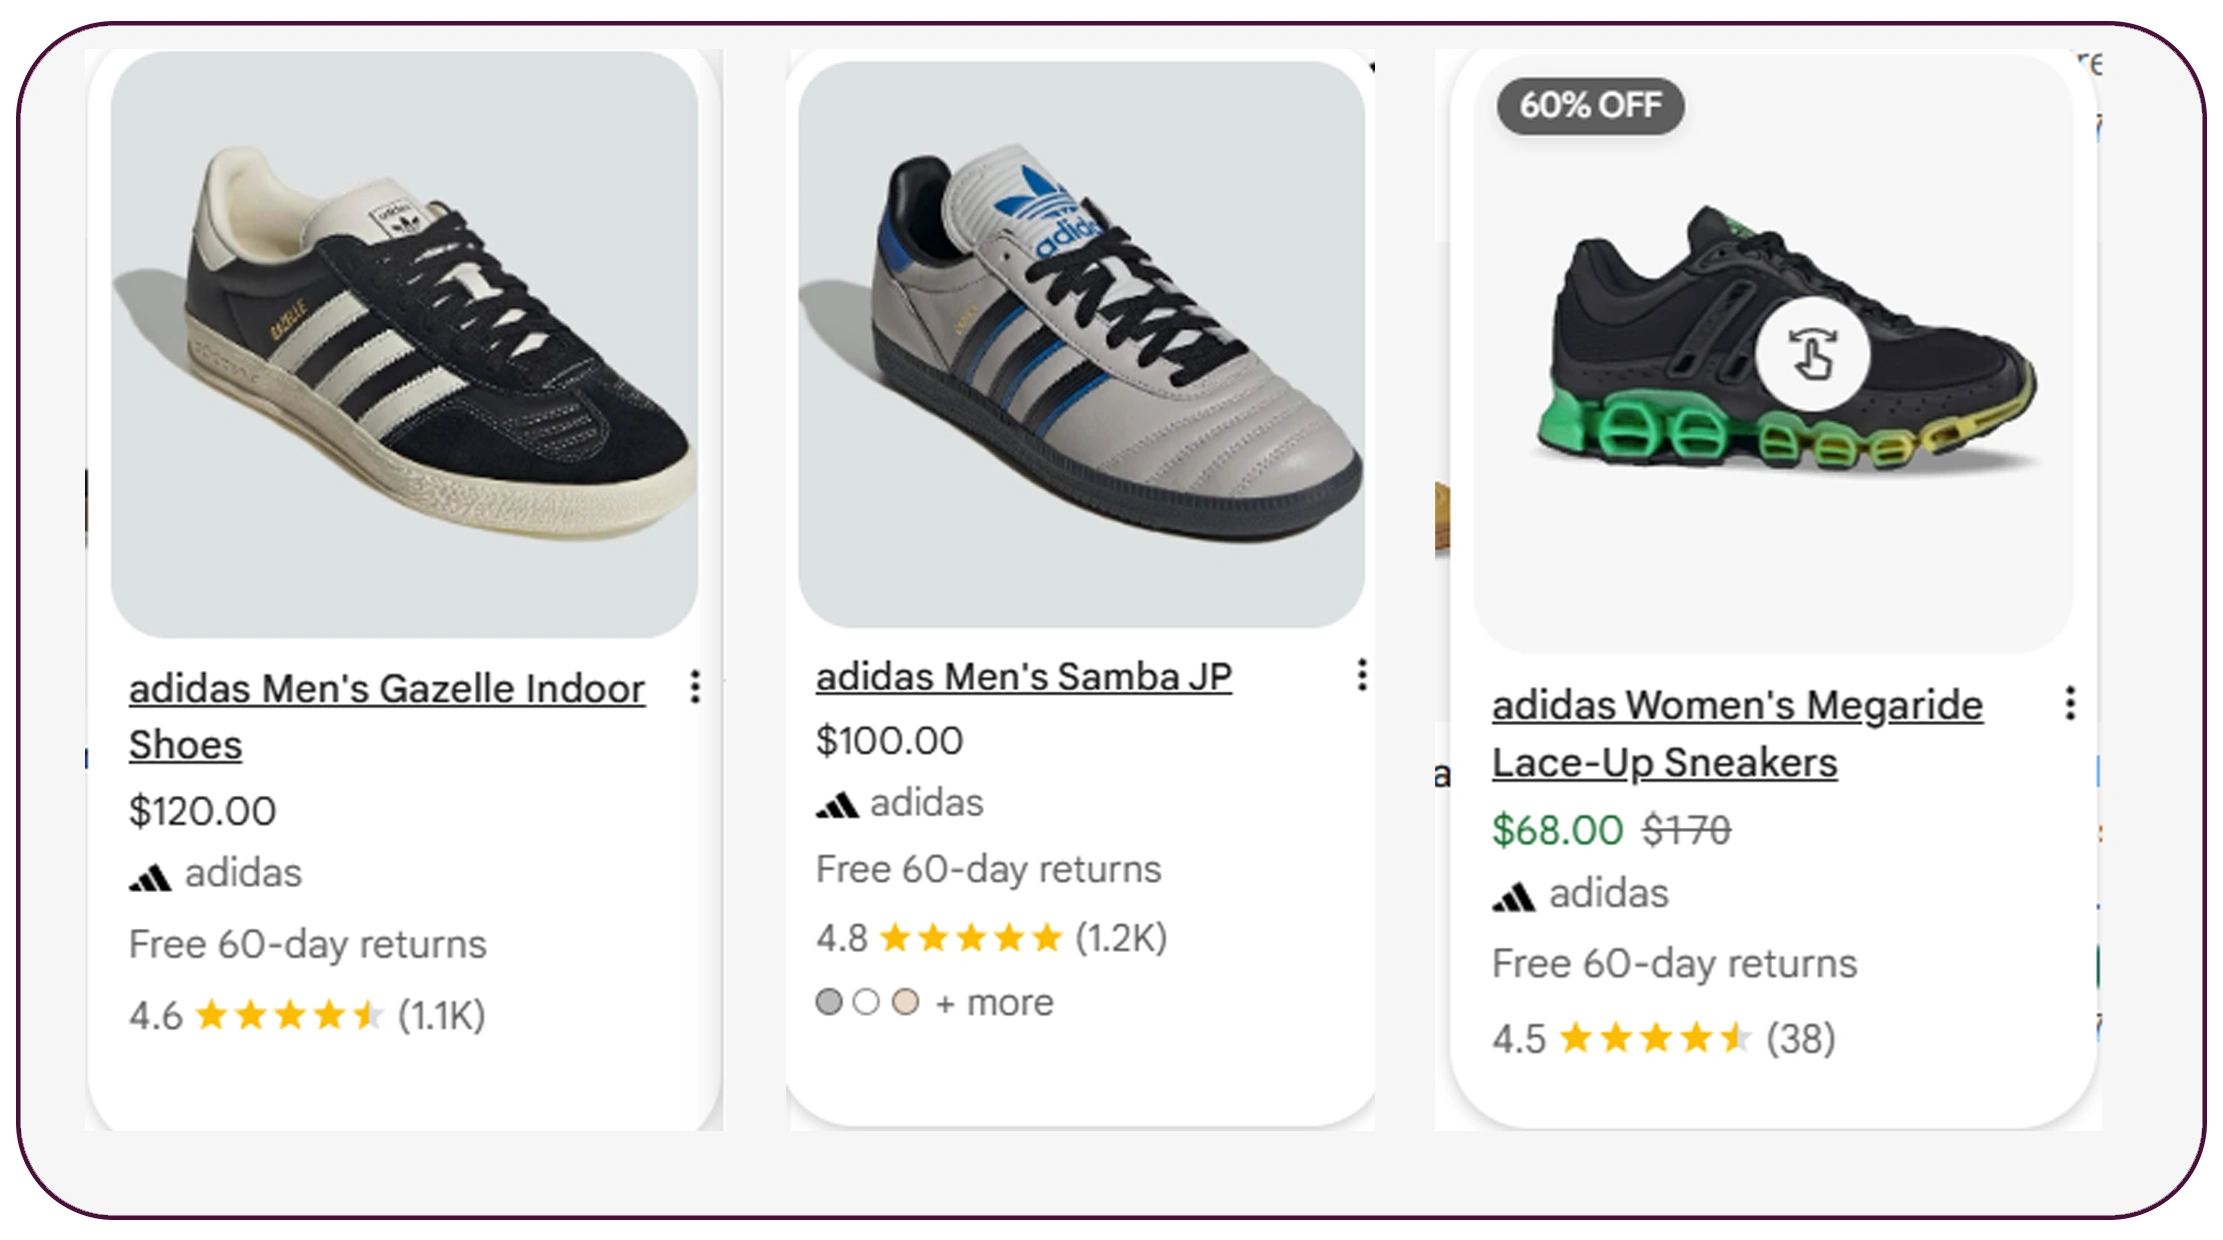Select the beige color swatch for Samba
The height and width of the screenshot is (1240, 2223).
click(x=906, y=1002)
